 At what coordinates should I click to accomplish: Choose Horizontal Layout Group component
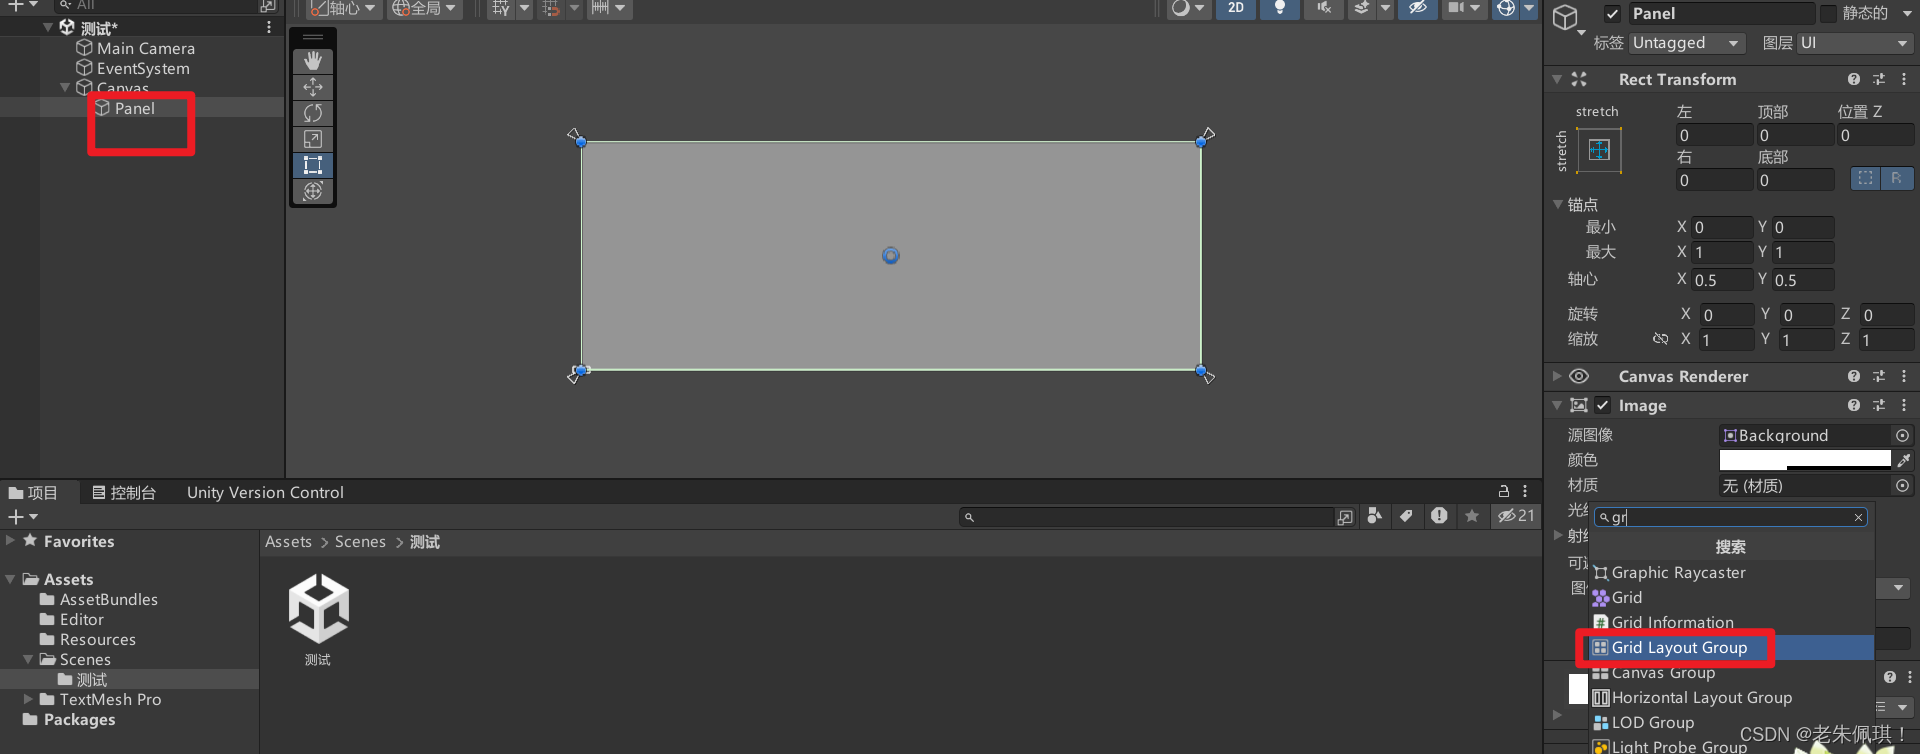click(1732, 697)
